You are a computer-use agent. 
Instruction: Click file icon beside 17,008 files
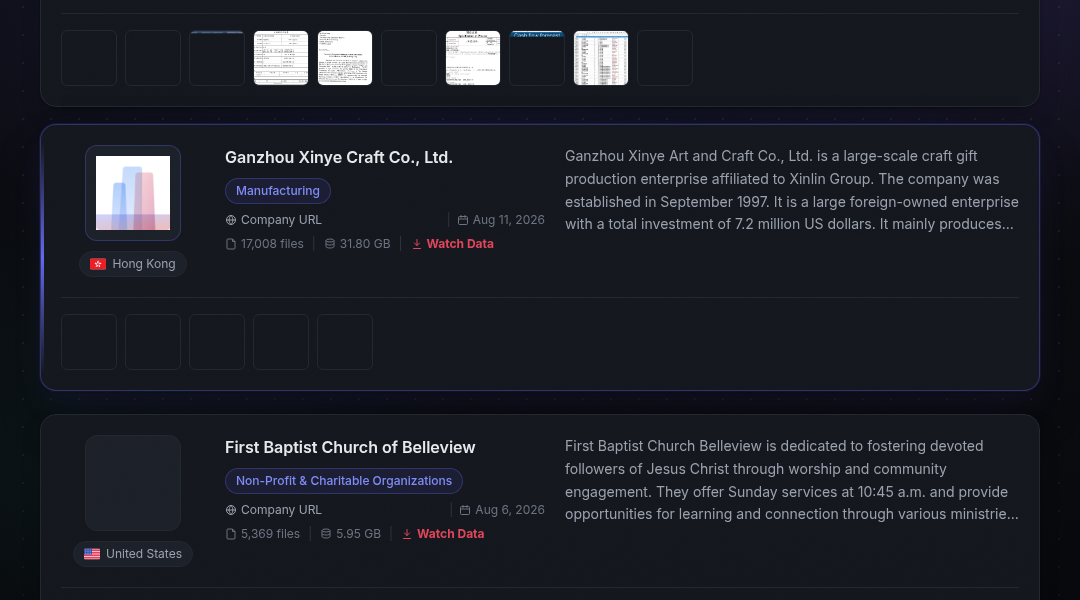point(231,244)
